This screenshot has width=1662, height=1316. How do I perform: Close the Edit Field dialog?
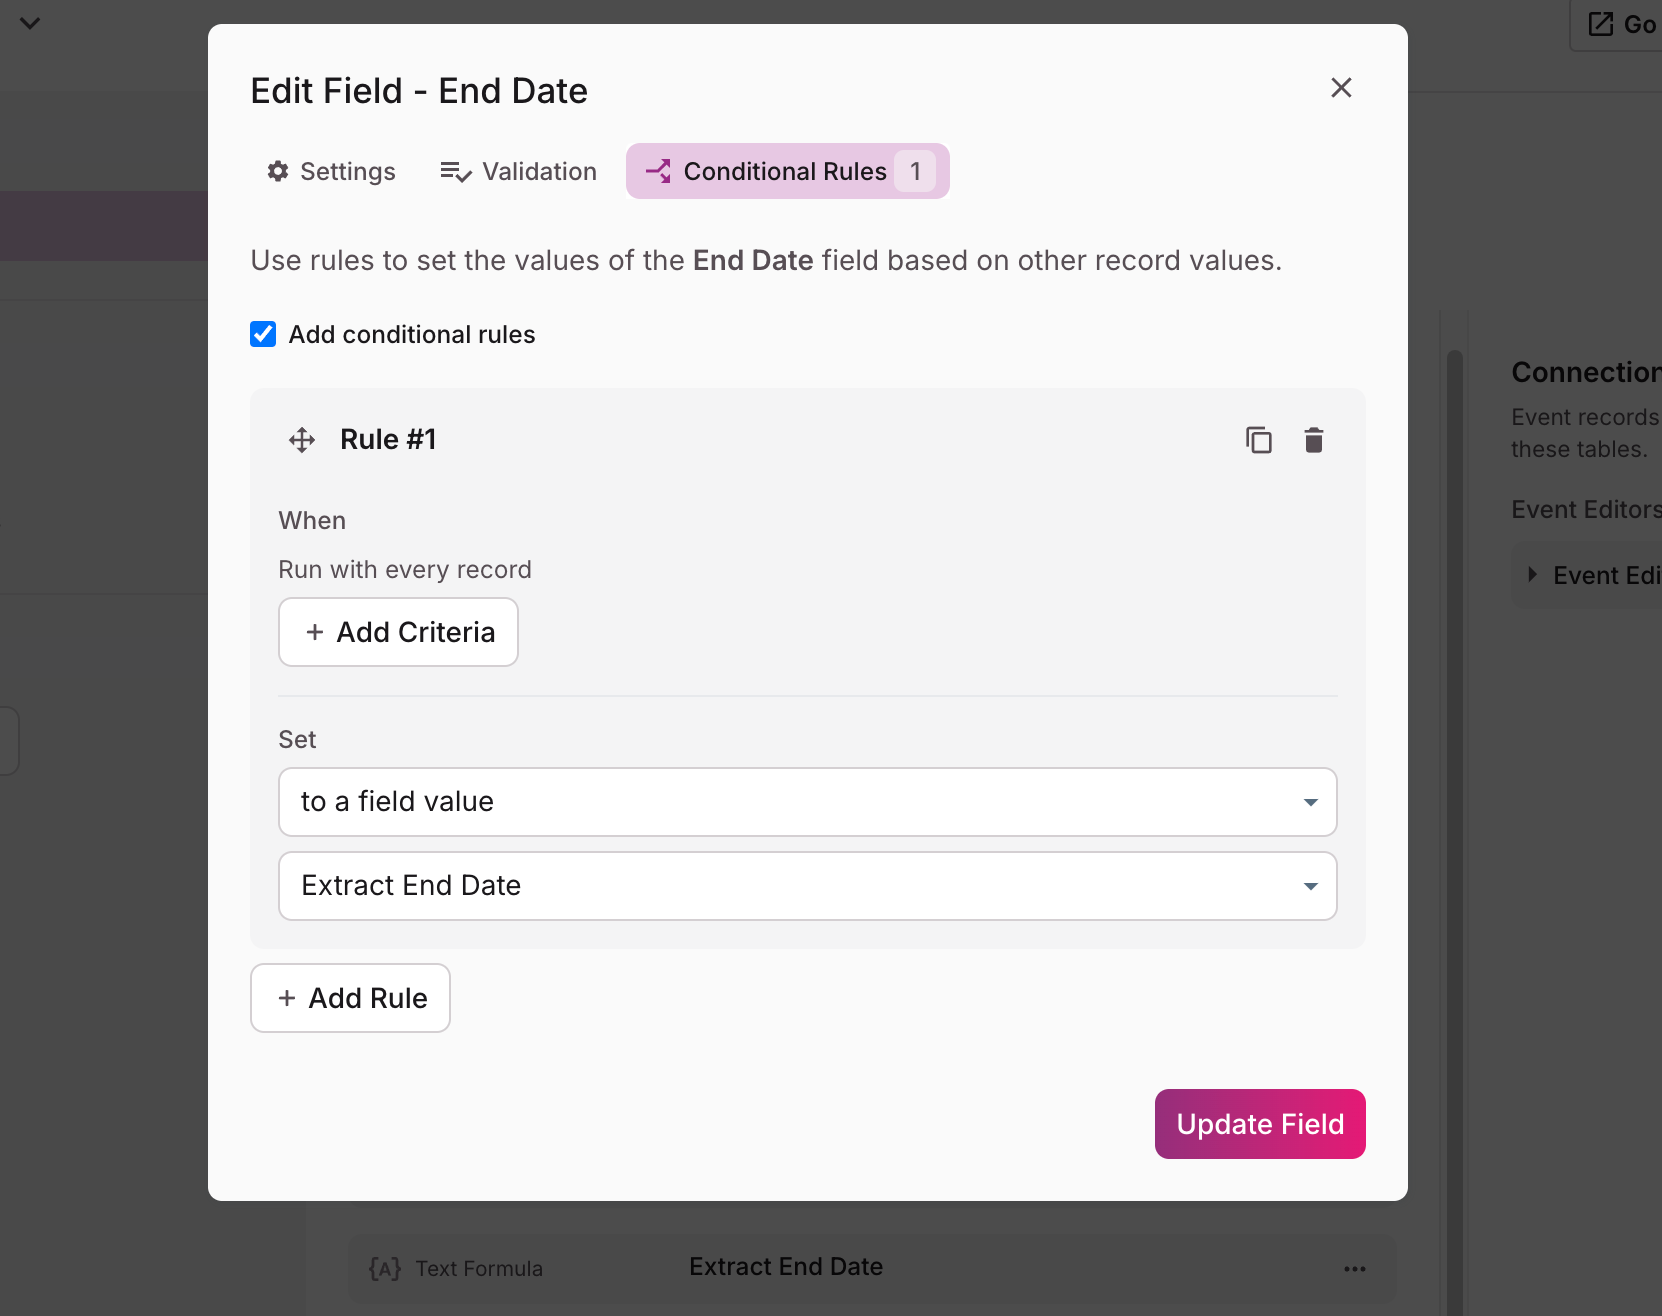1341,88
